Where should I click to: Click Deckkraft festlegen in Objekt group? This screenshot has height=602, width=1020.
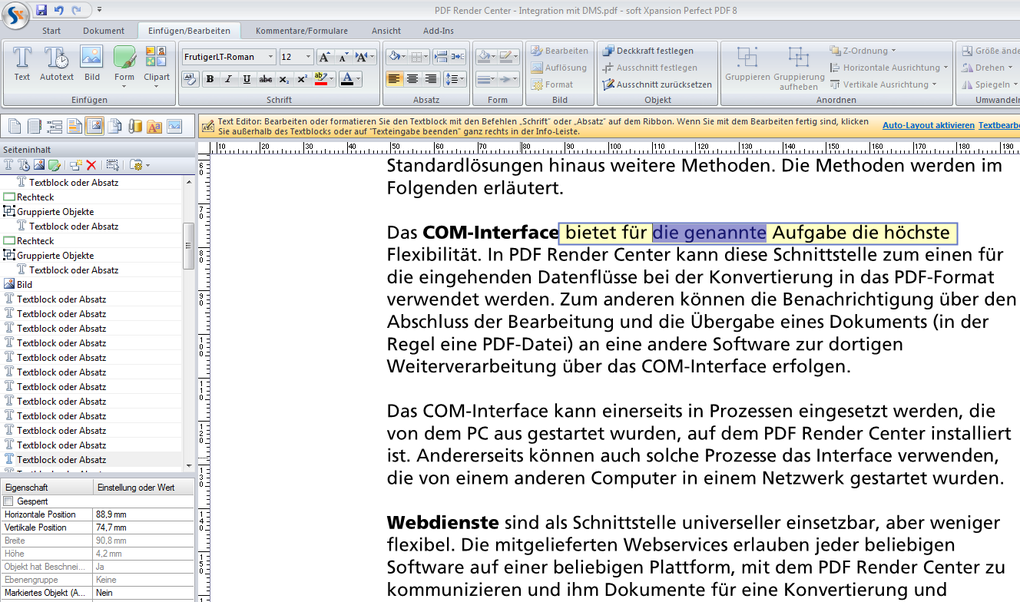tap(648, 51)
